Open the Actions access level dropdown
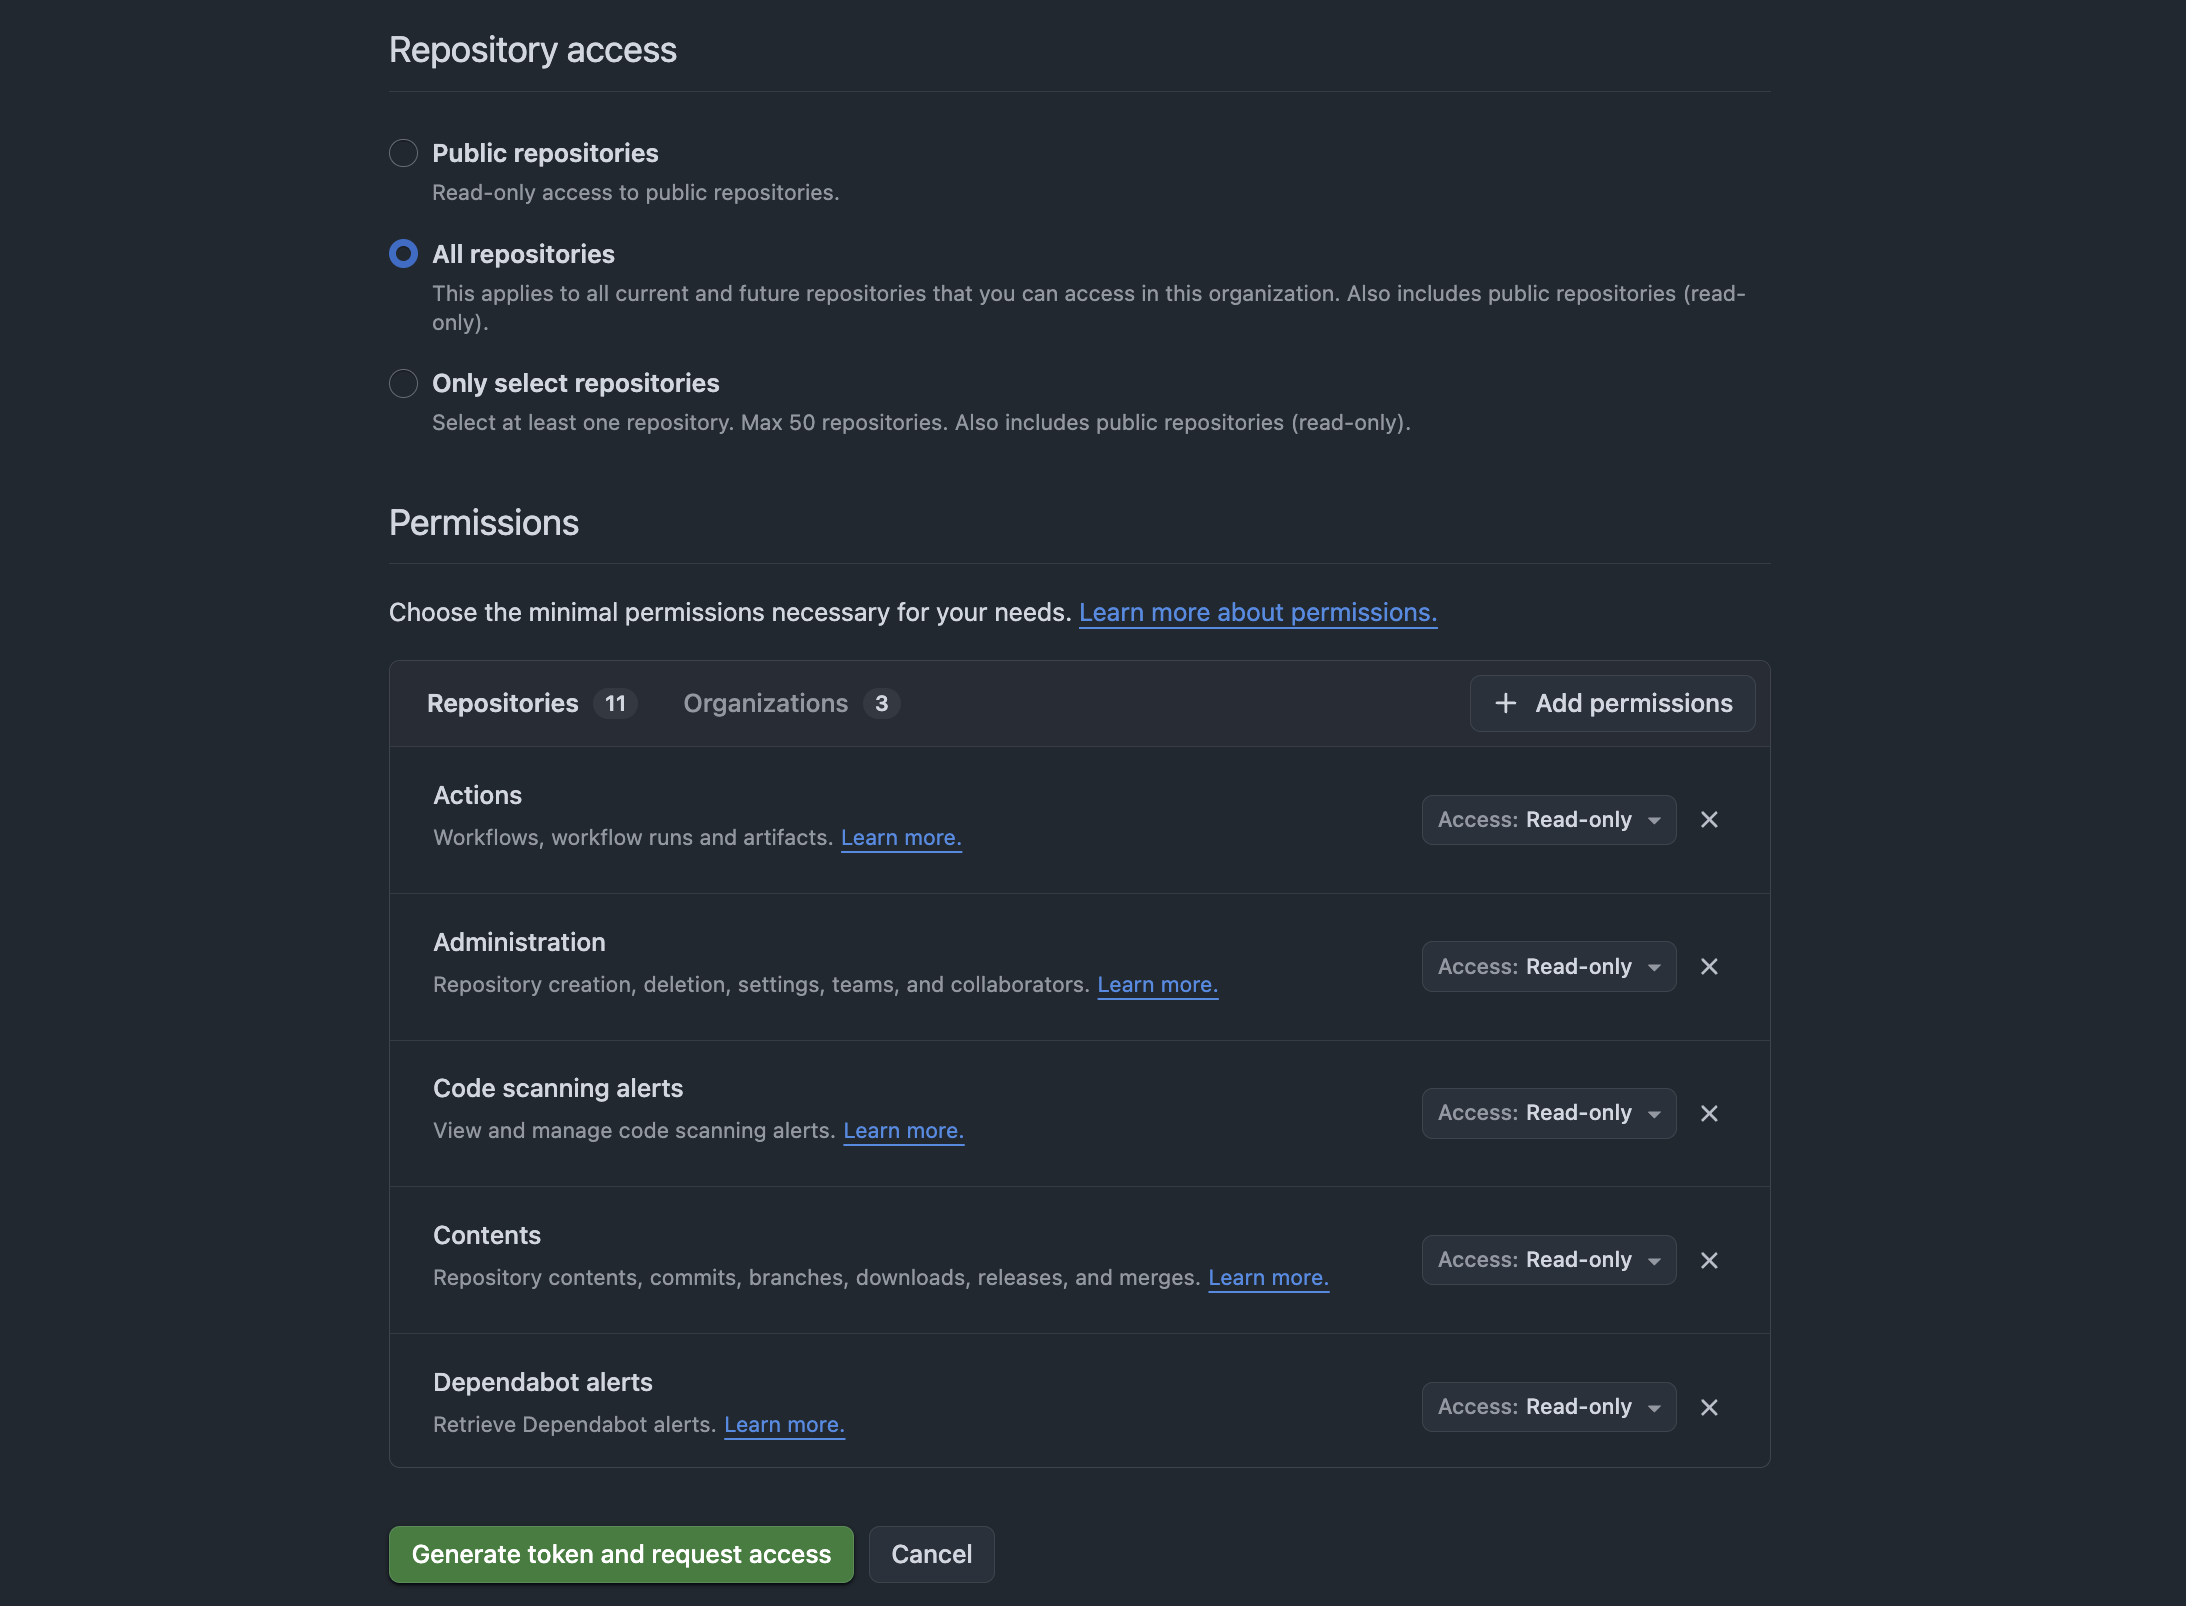Image resolution: width=2186 pixels, height=1606 pixels. click(x=1548, y=820)
